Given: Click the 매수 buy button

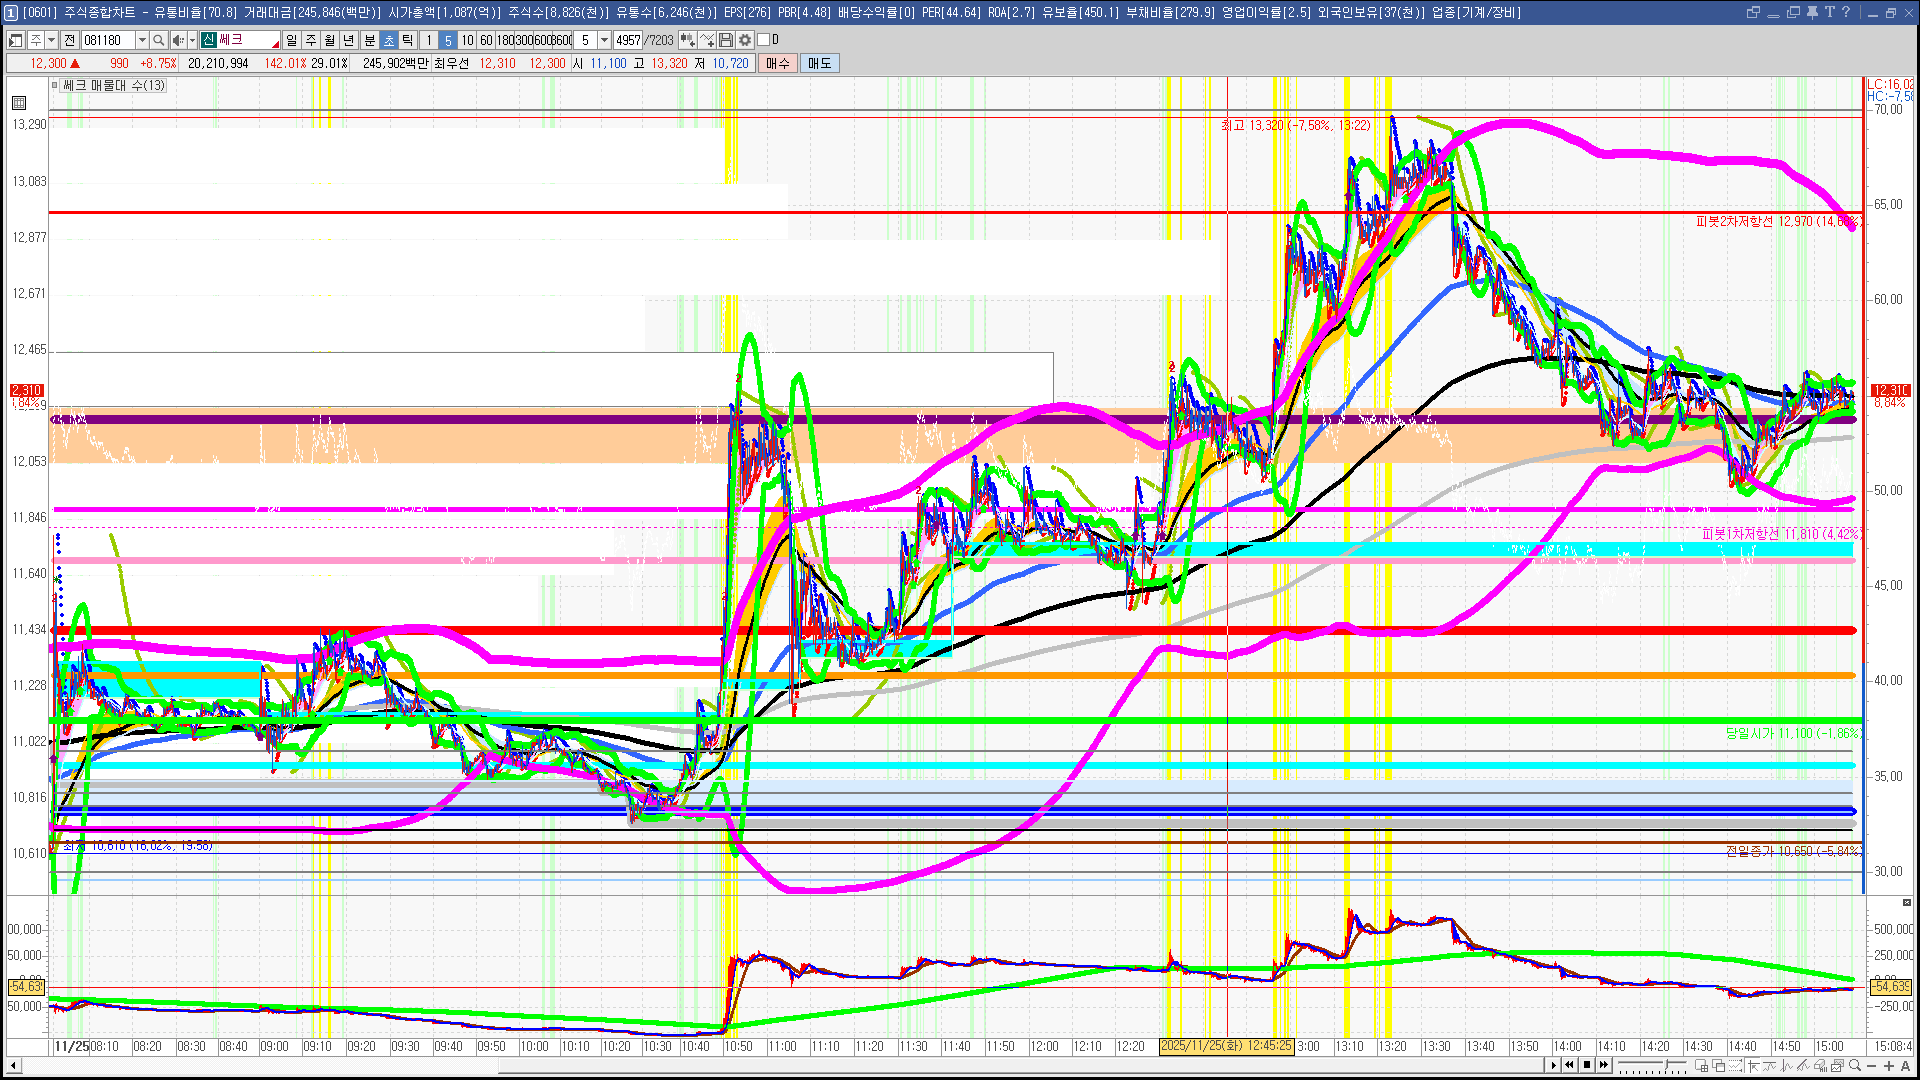Looking at the screenshot, I should point(778,63).
